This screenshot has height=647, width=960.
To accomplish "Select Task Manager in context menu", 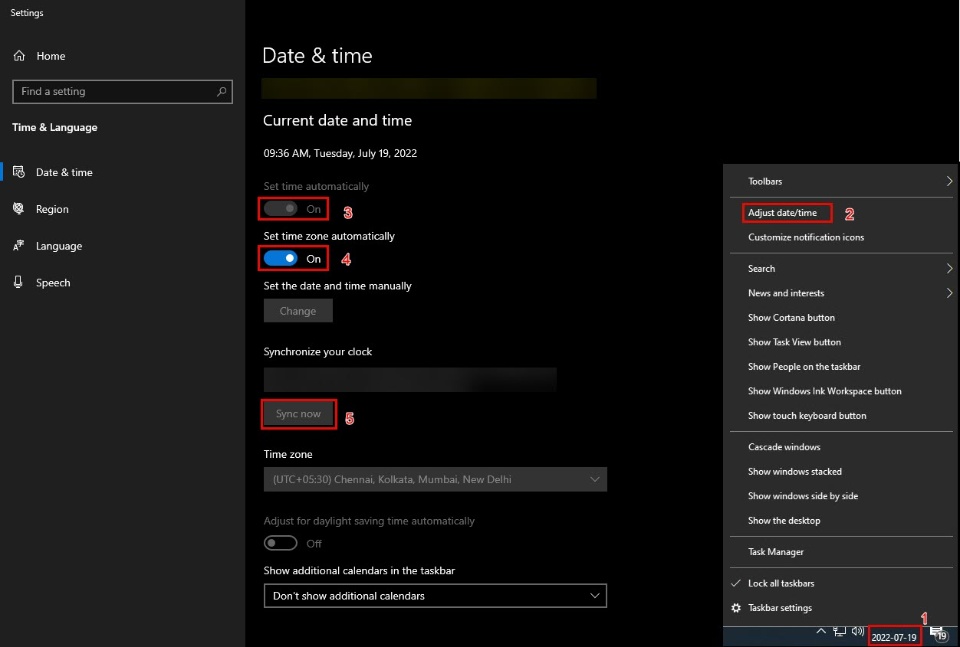I will [x=776, y=552].
